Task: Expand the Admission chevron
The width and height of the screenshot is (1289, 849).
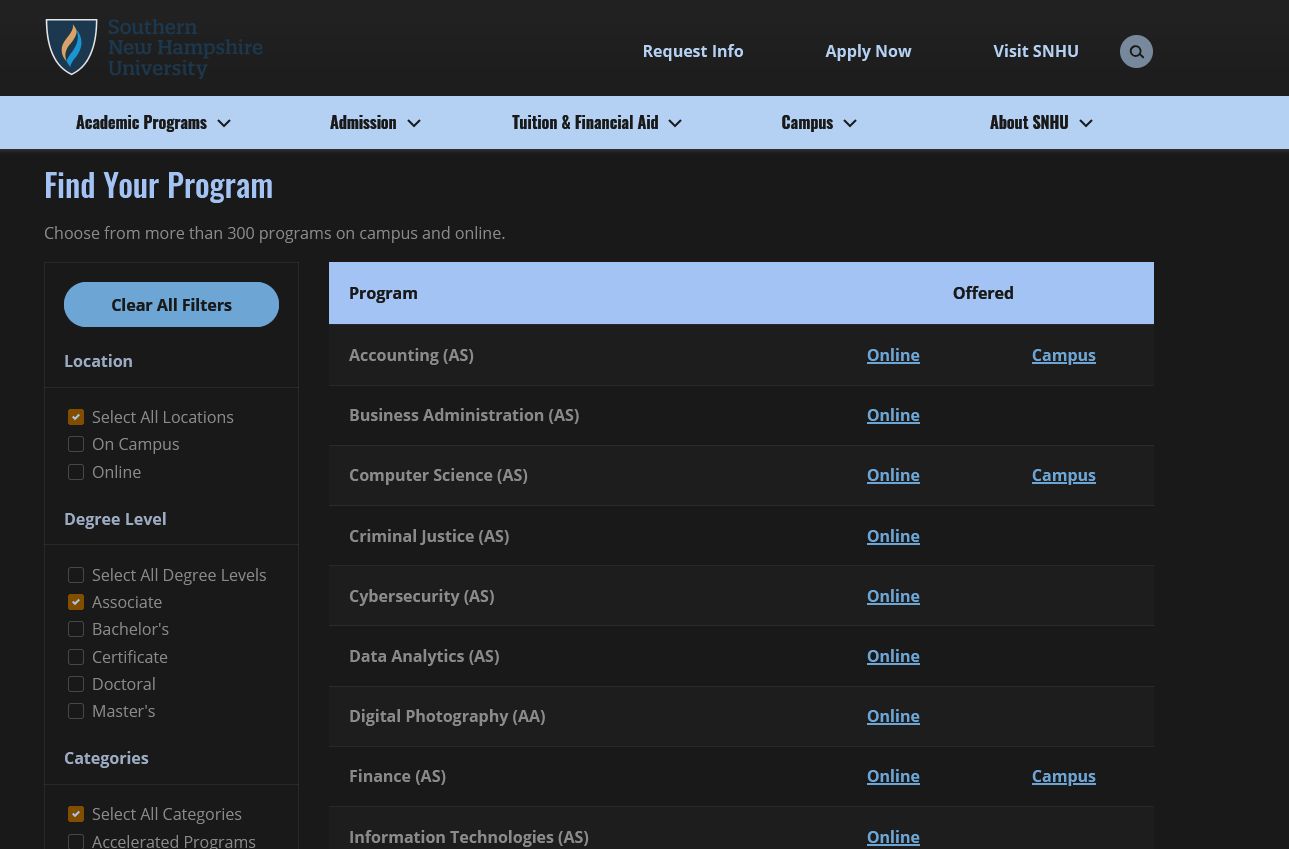Action: point(414,123)
